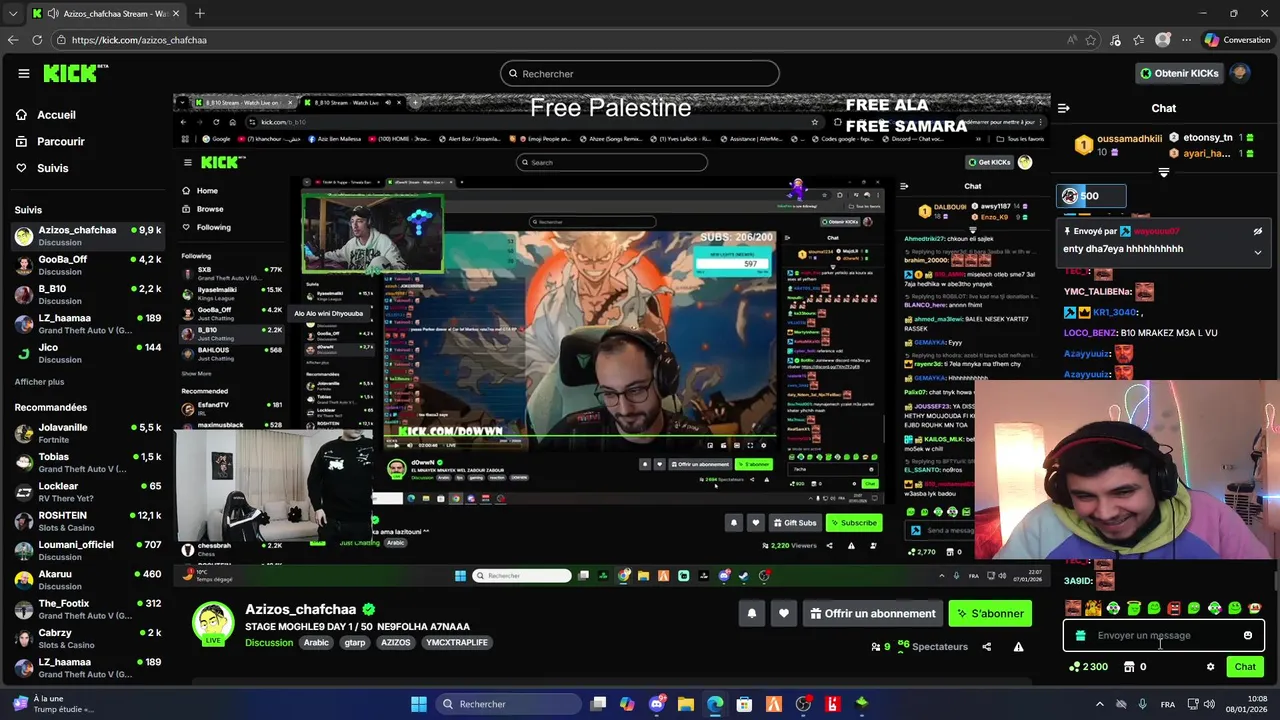Open the hamburger sidebar menu
Screen dimensions: 1280x720
[x=23, y=73]
